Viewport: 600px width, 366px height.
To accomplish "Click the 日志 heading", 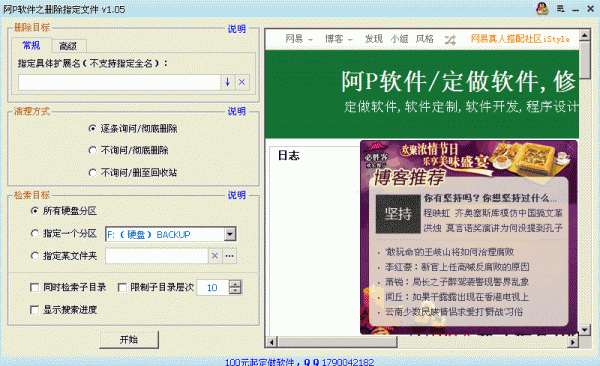I will [x=289, y=155].
